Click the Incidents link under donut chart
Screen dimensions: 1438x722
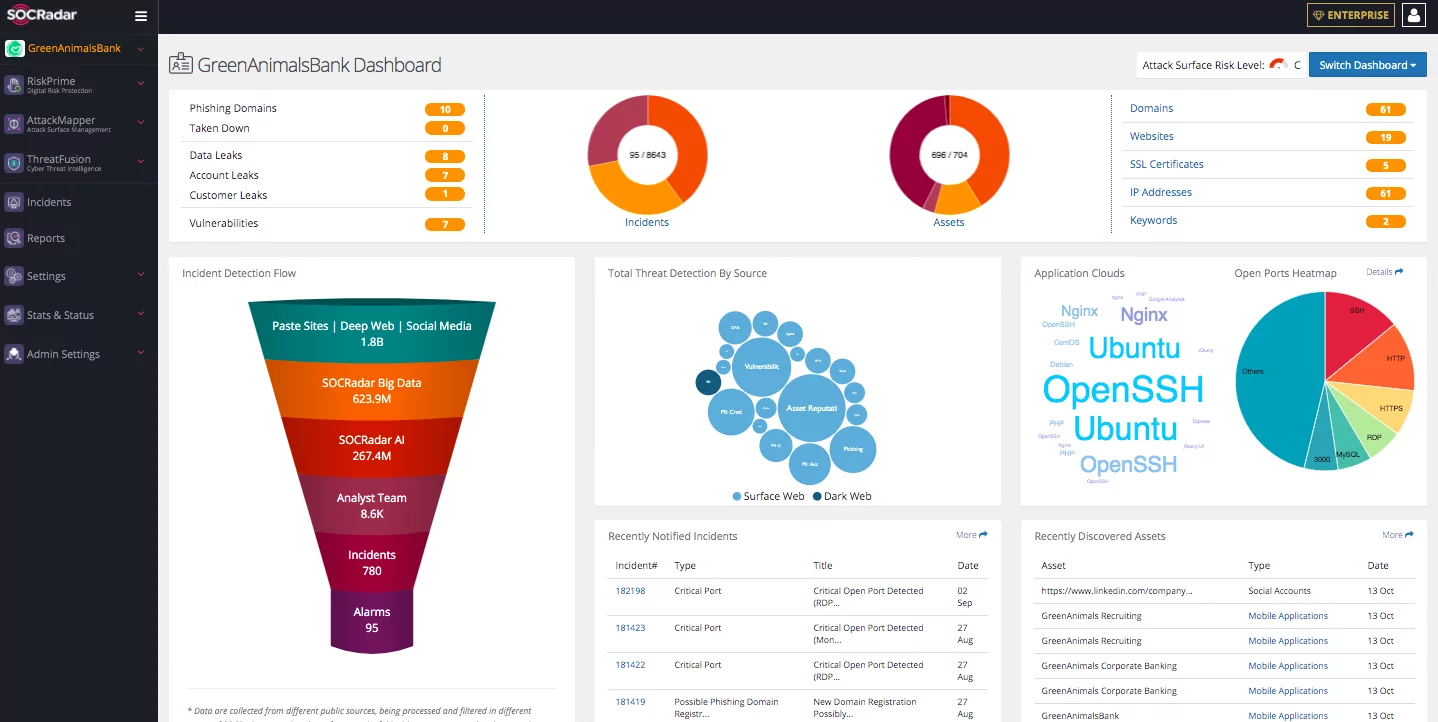tap(647, 222)
